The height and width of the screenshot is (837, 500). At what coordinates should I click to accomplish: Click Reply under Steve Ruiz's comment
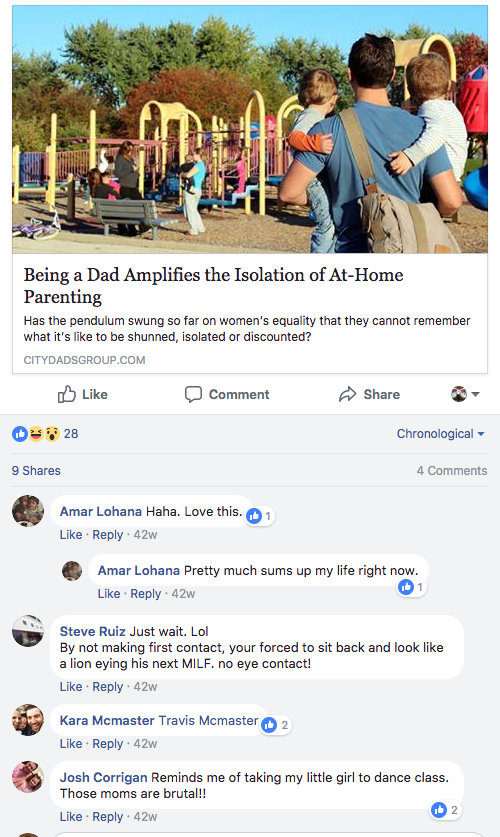108,687
